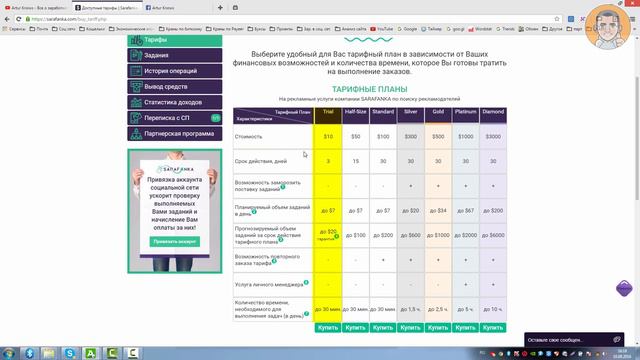This screenshot has height=360, width=640.
Task: Open the purple chat widget bubble
Action: (x=624, y=288)
